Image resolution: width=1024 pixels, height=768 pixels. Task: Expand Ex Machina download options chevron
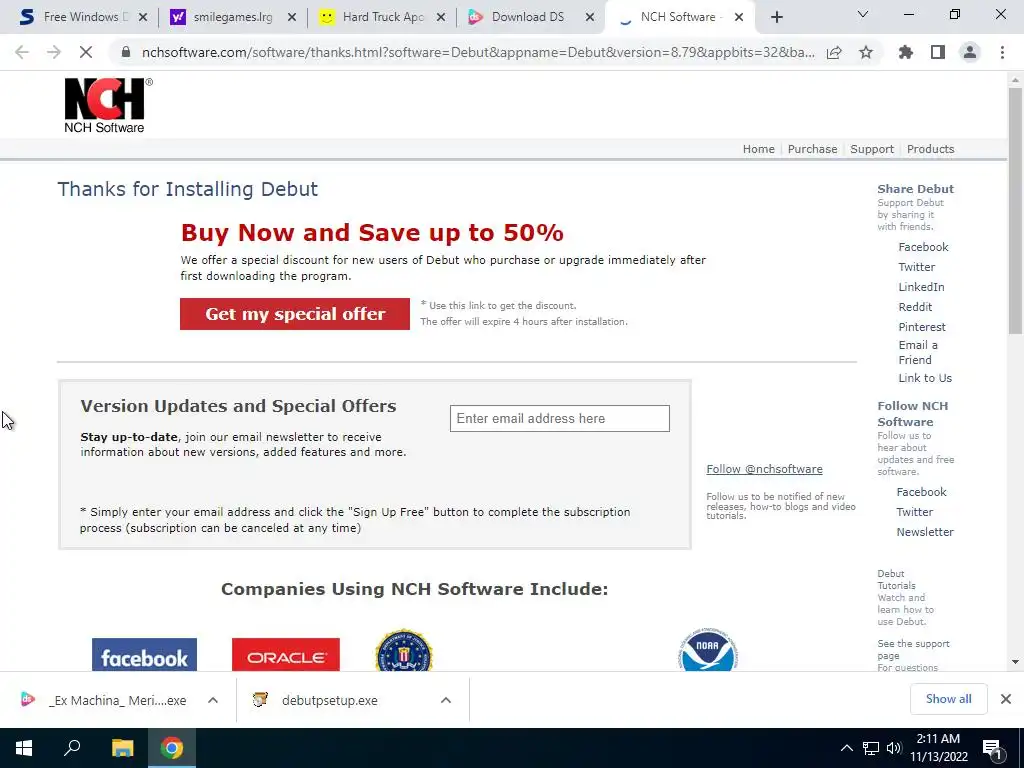tap(213, 700)
